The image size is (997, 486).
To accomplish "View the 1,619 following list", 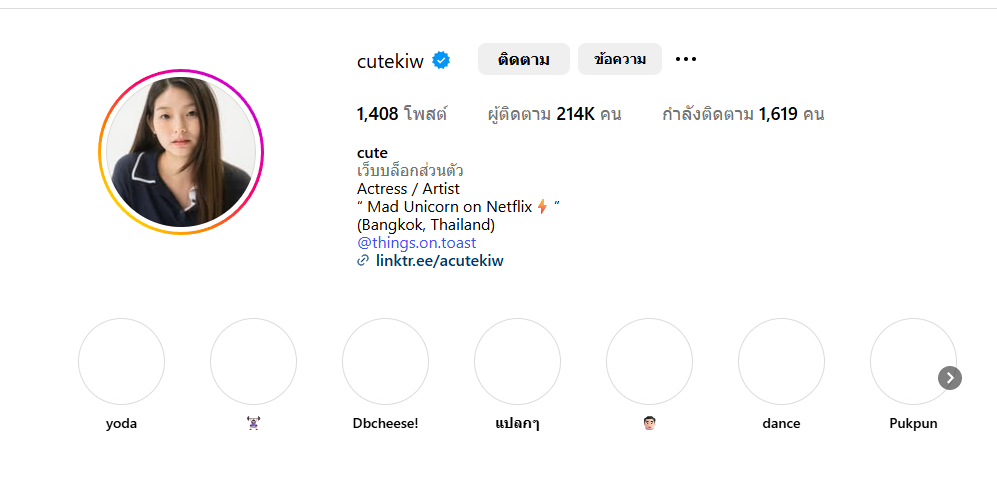I will (x=743, y=115).
